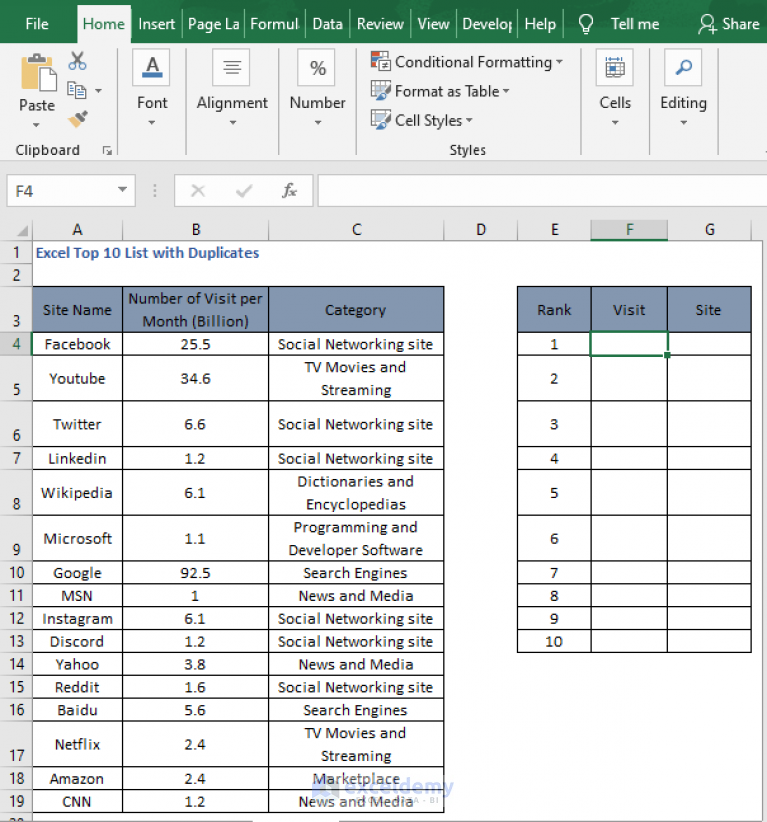The height and width of the screenshot is (822, 767).
Task: Click the Cell Styles icon
Action: 381,120
